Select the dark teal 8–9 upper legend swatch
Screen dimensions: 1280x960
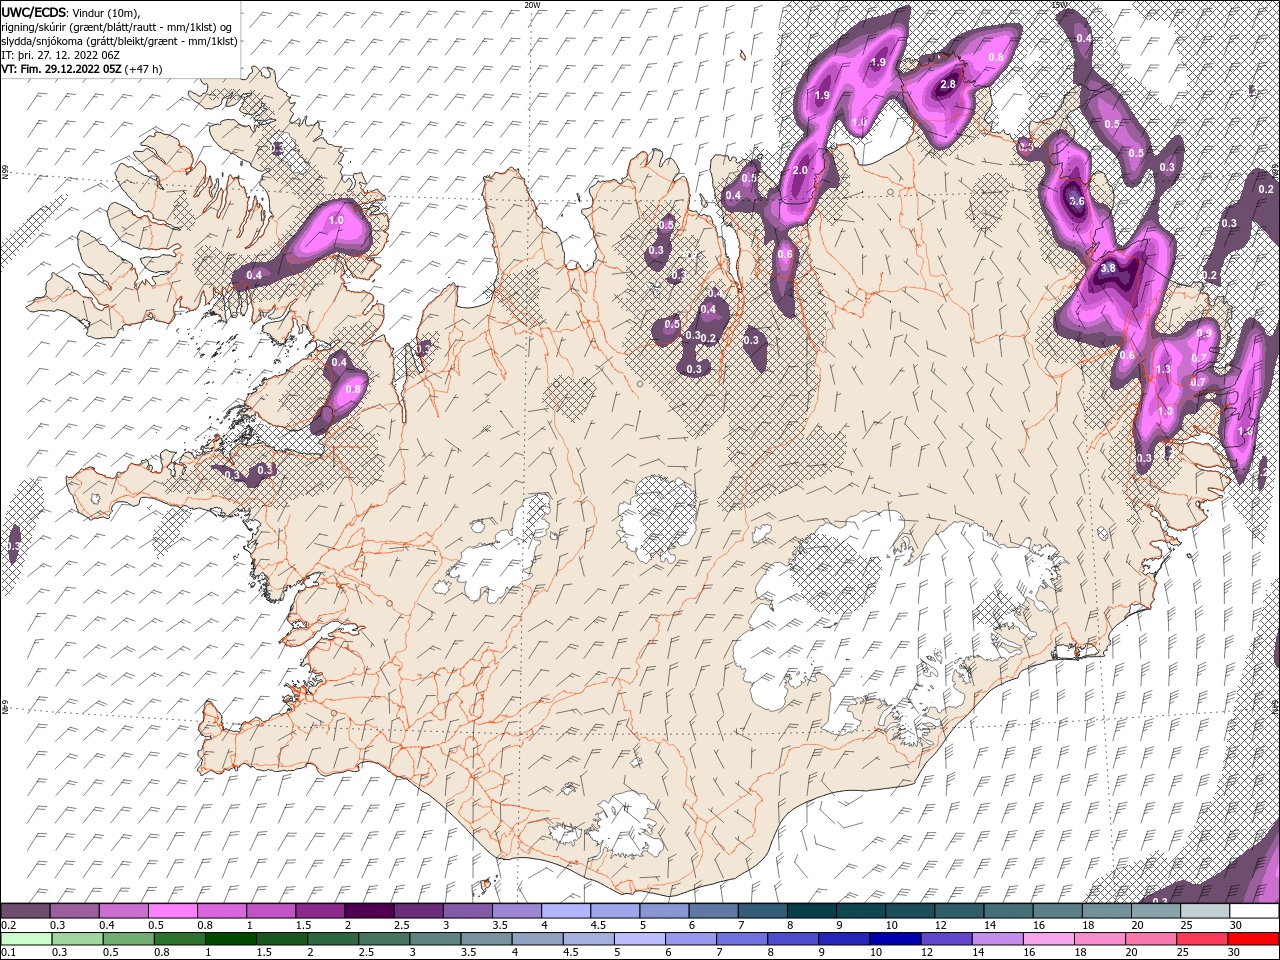(x=811, y=911)
